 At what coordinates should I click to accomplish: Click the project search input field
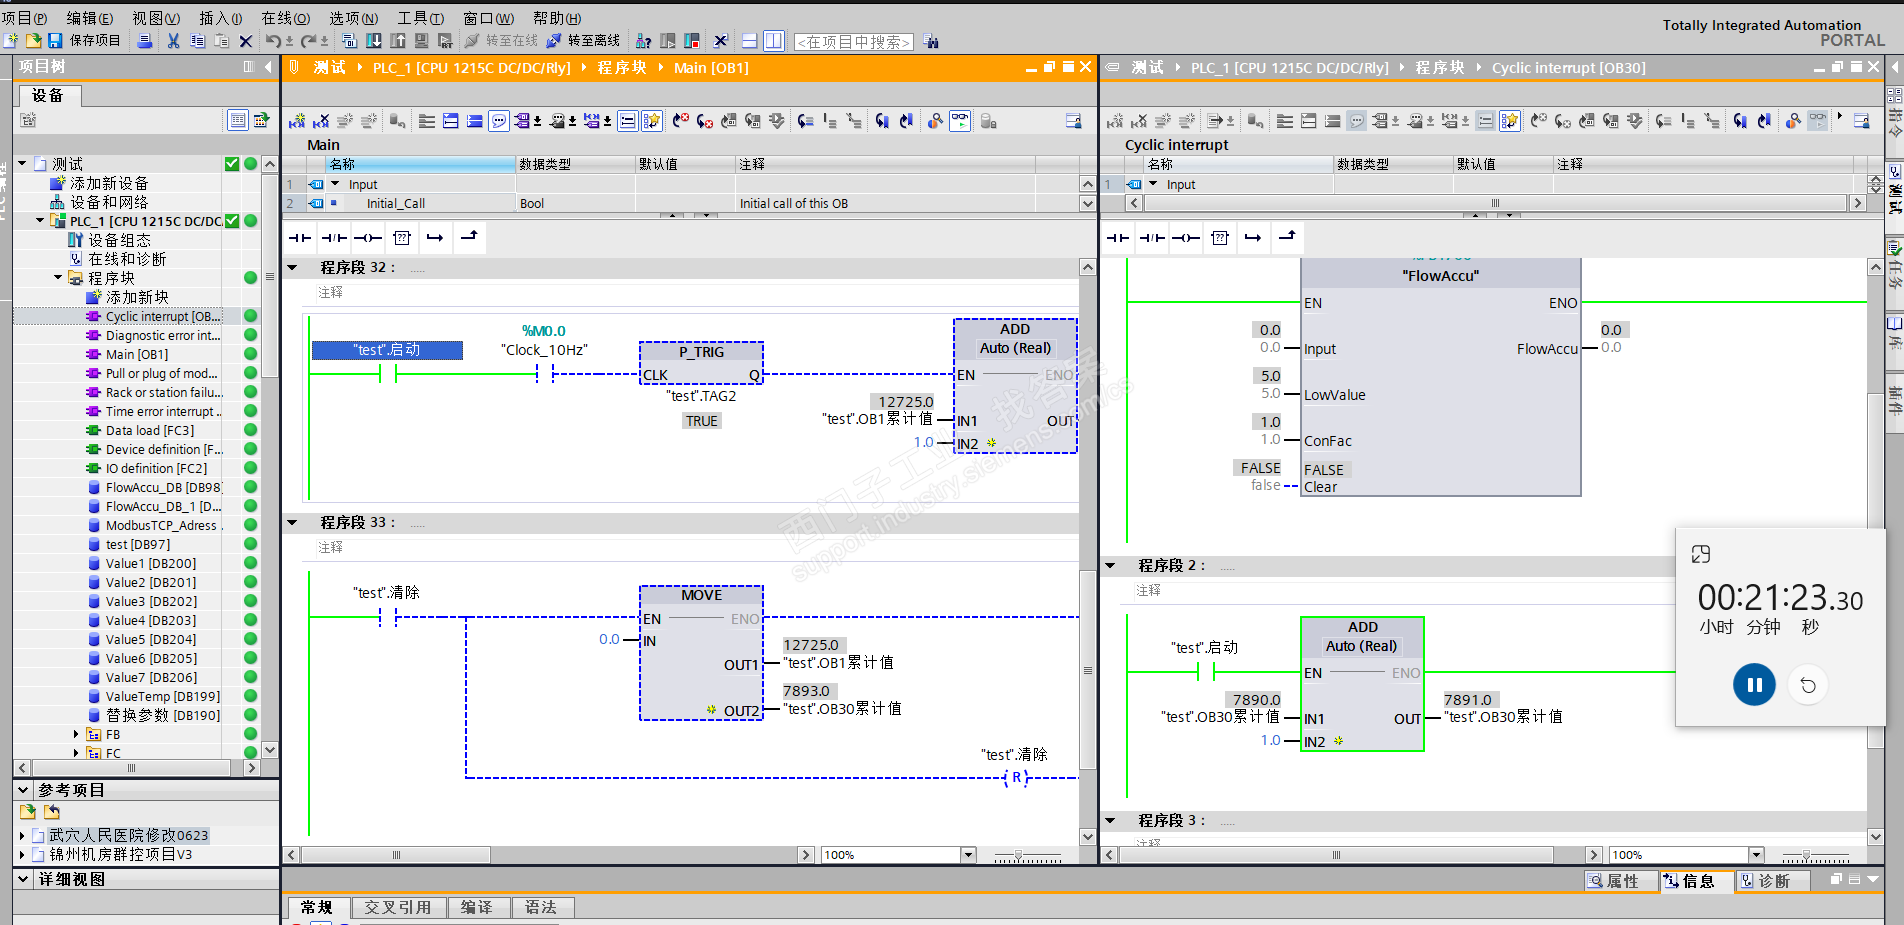[853, 42]
